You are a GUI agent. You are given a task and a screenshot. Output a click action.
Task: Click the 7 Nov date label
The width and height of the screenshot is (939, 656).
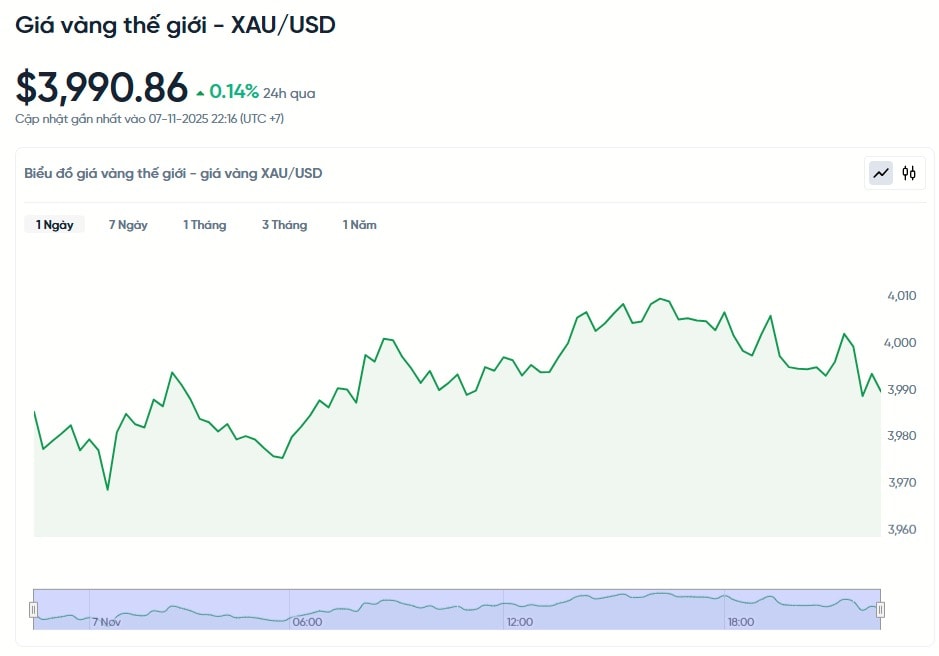coord(106,622)
